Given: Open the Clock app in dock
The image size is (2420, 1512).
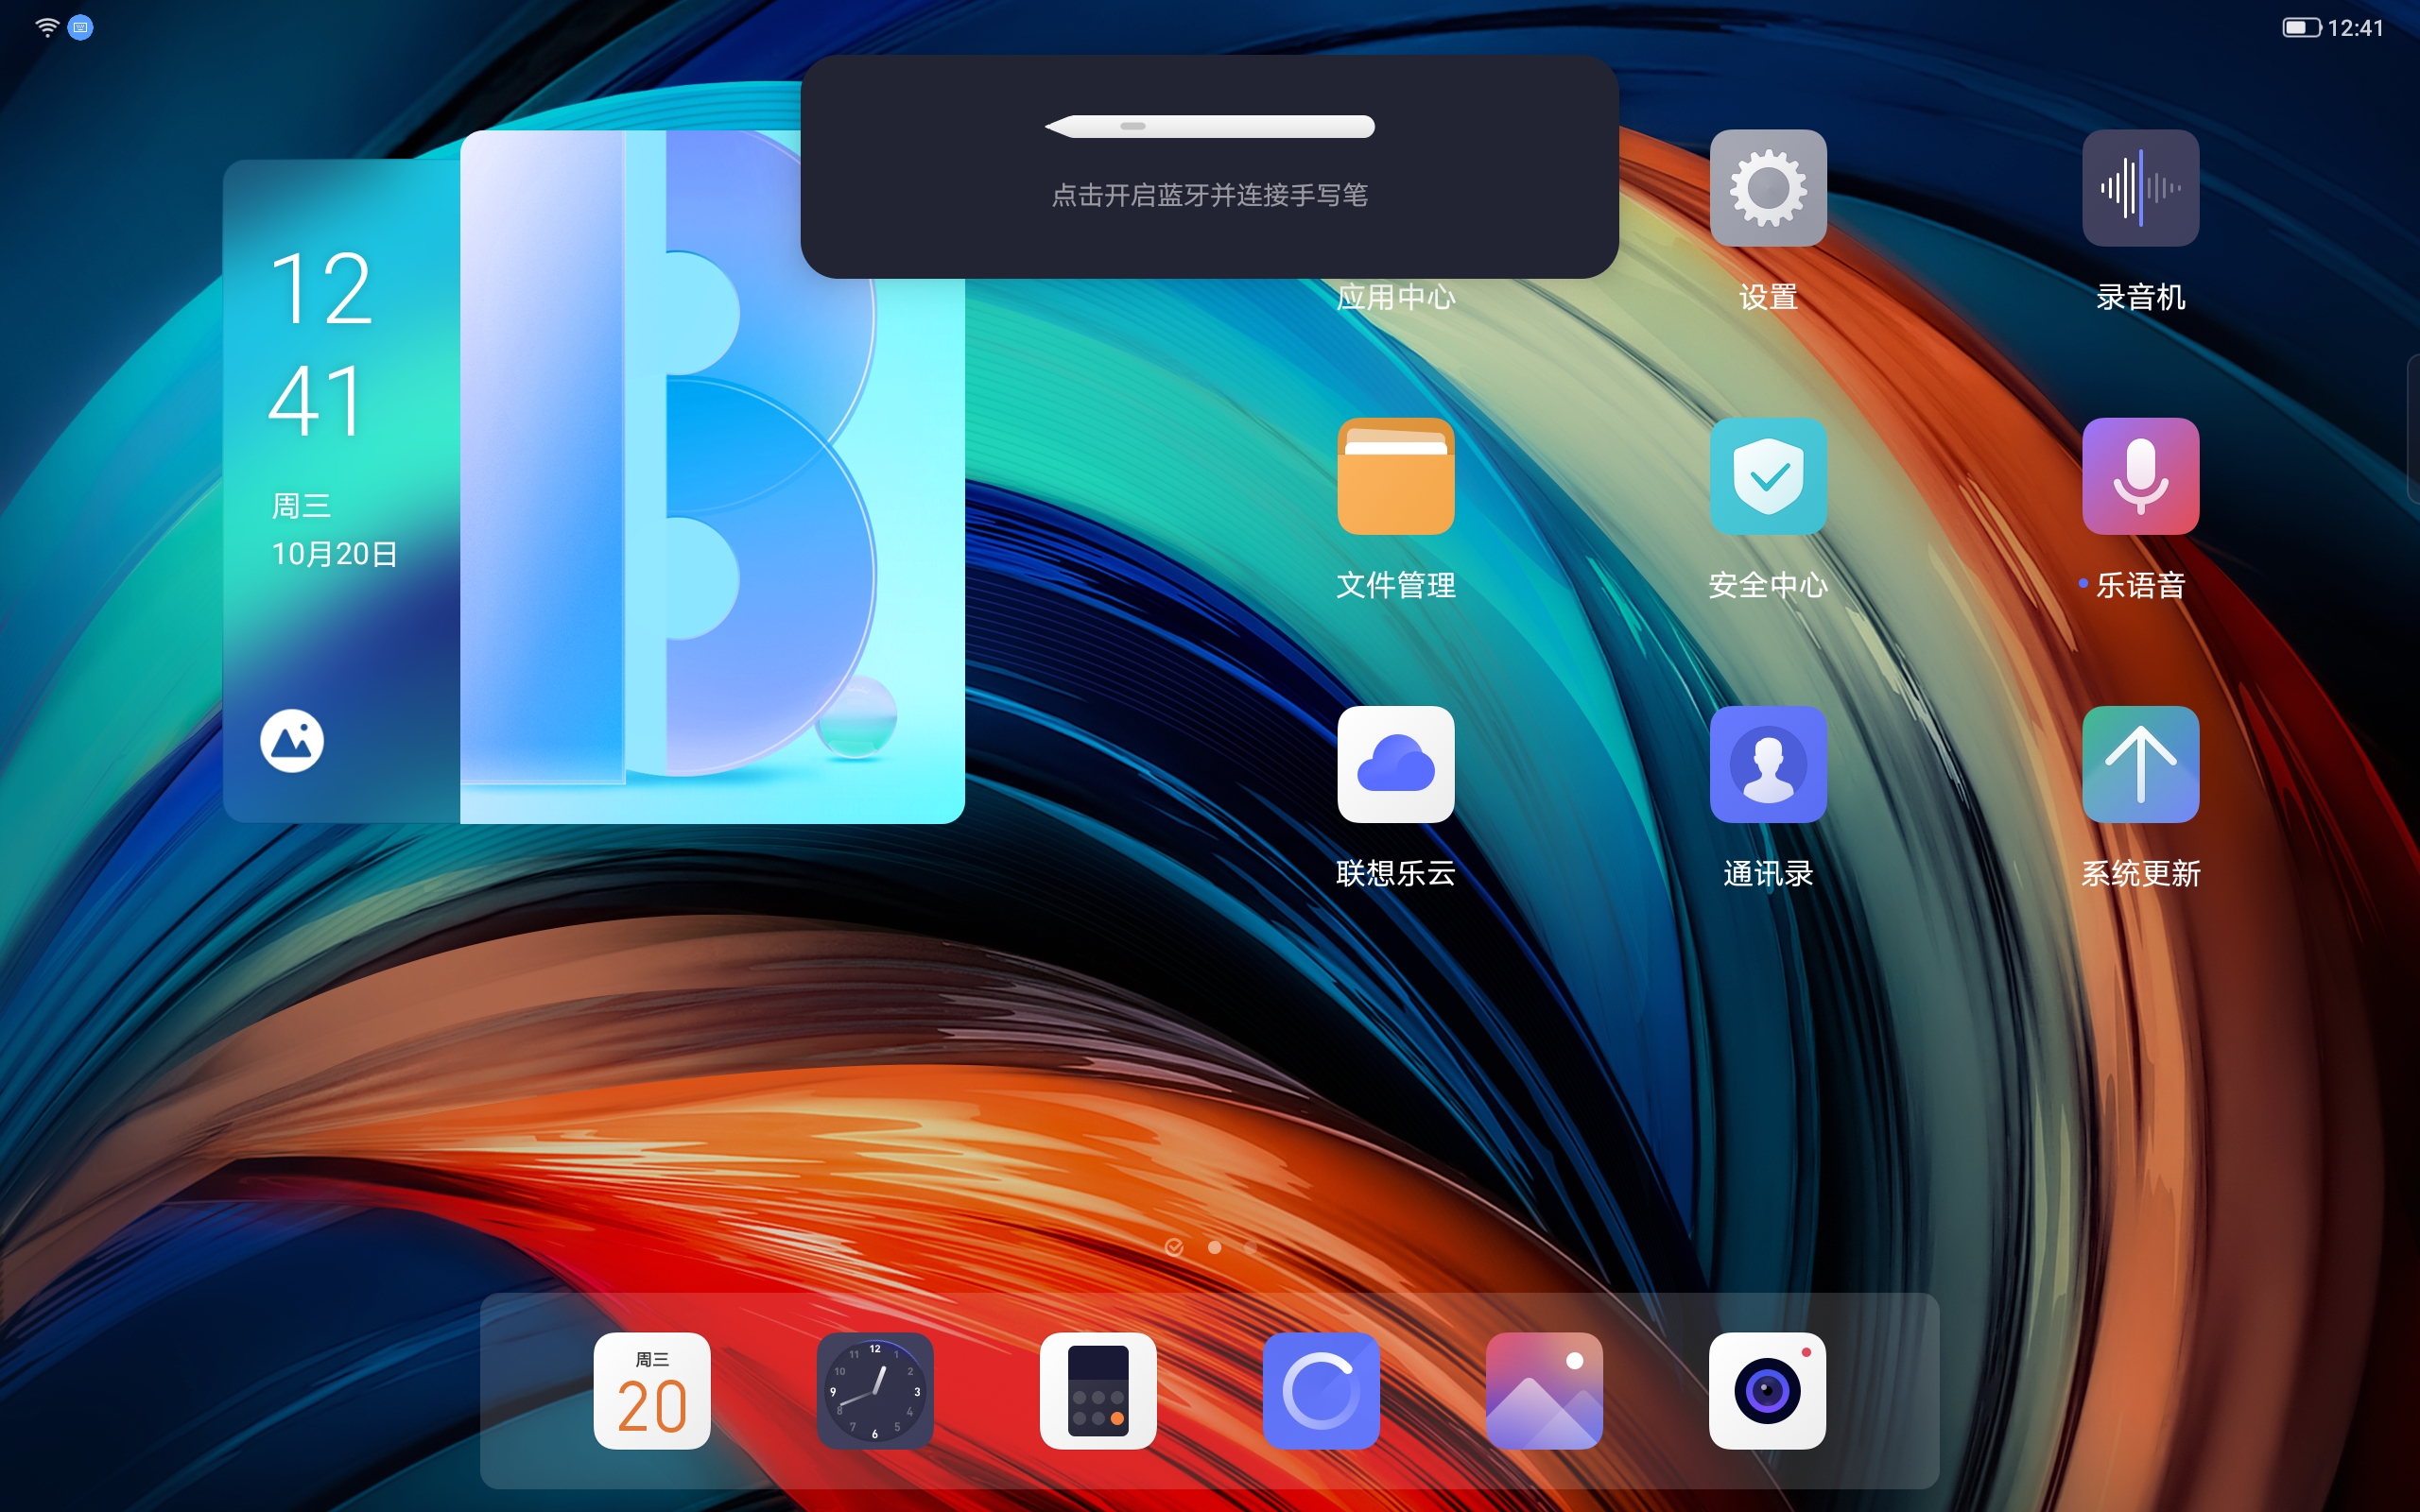Looking at the screenshot, I should click(875, 1390).
